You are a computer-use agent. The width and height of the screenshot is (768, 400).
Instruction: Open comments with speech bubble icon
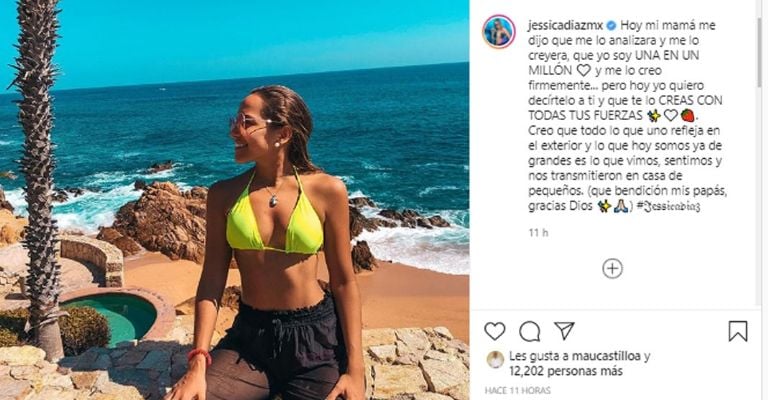529,331
